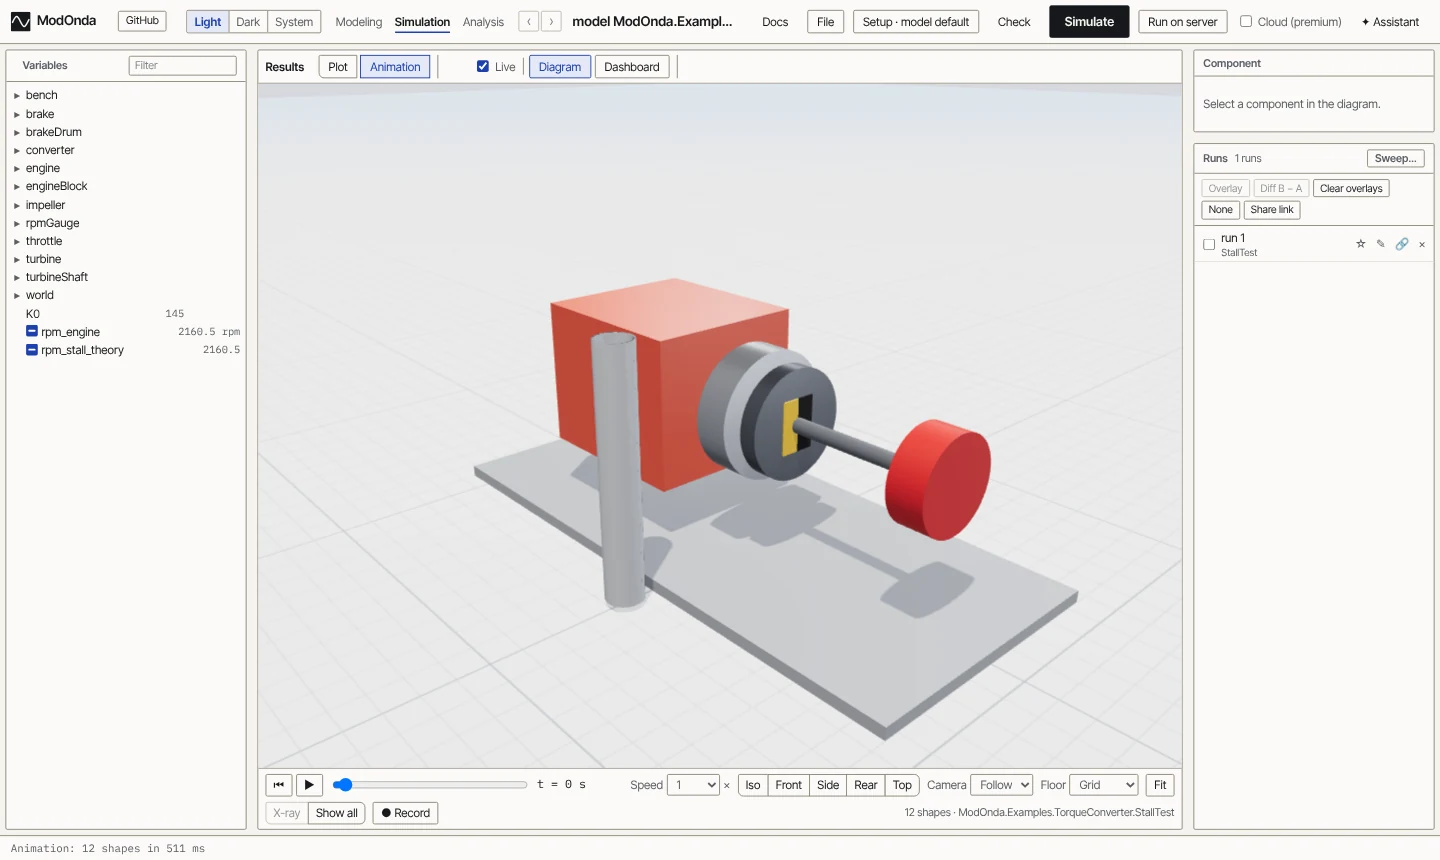Image resolution: width=1440 pixels, height=860 pixels.
Task: Click the Show all button
Action: (x=337, y=813)
